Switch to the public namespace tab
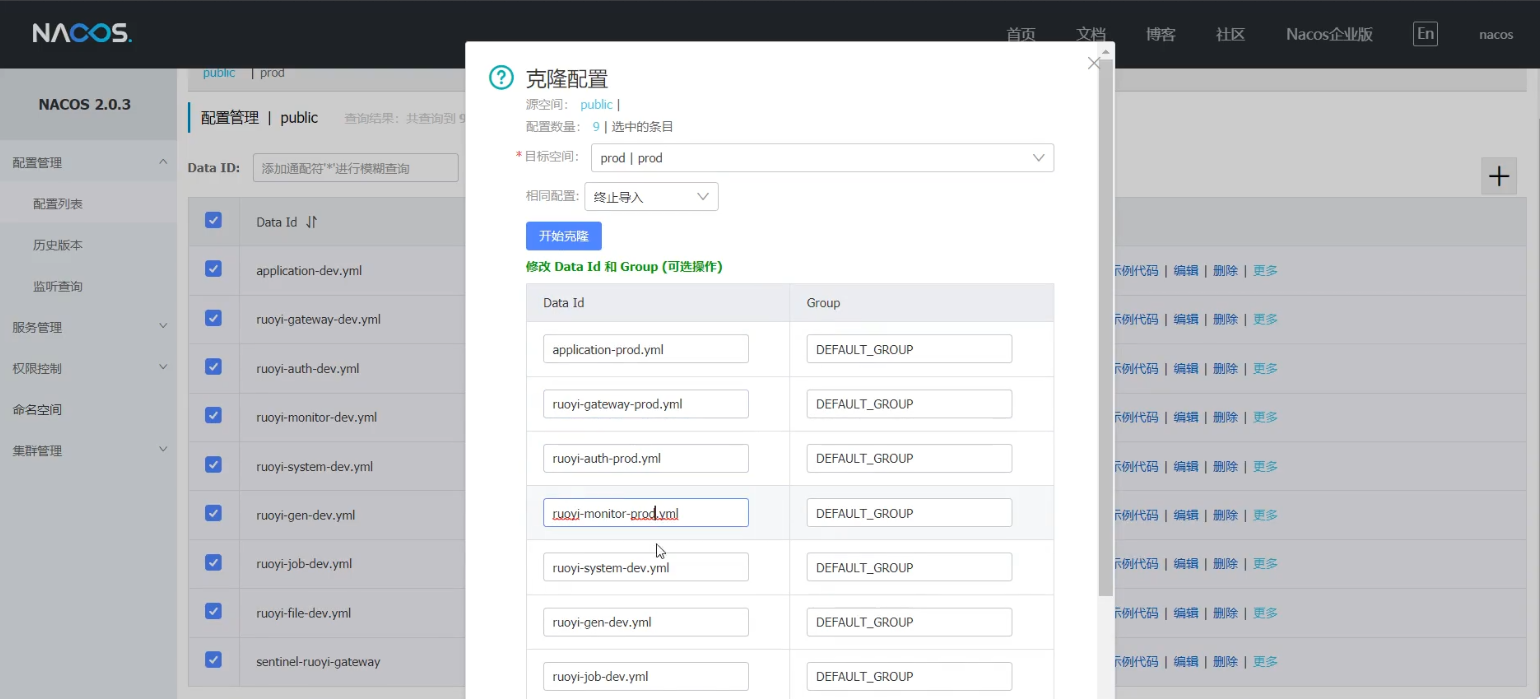This screenshot has height=699, width=1540. 219,73
